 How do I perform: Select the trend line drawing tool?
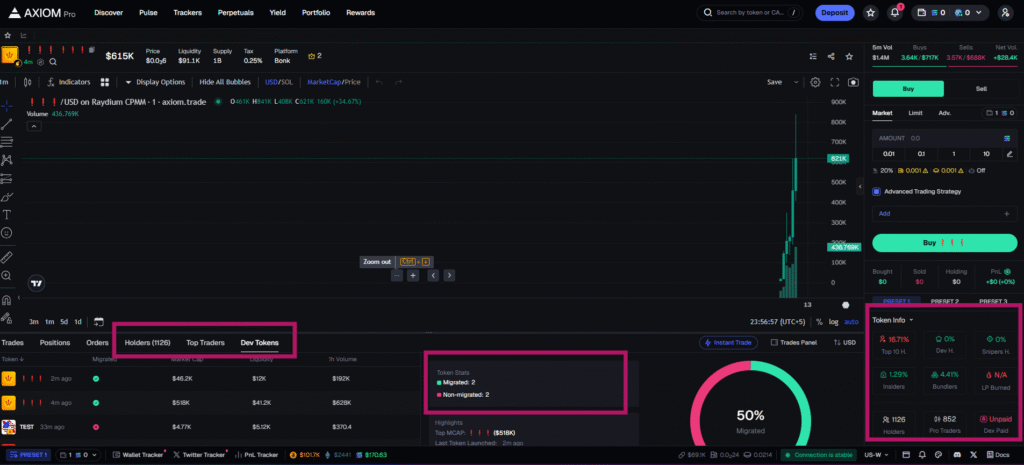tap(7, 123)
